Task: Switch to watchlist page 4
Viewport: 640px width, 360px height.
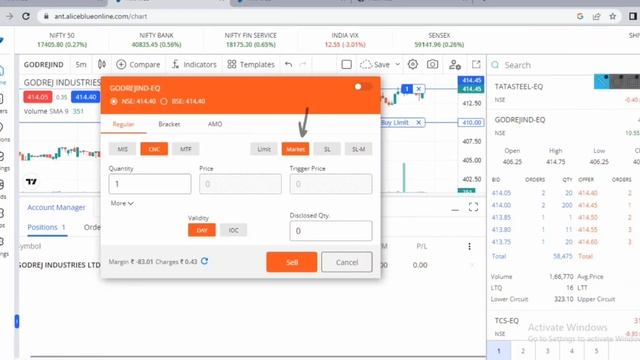Action: 572,351
